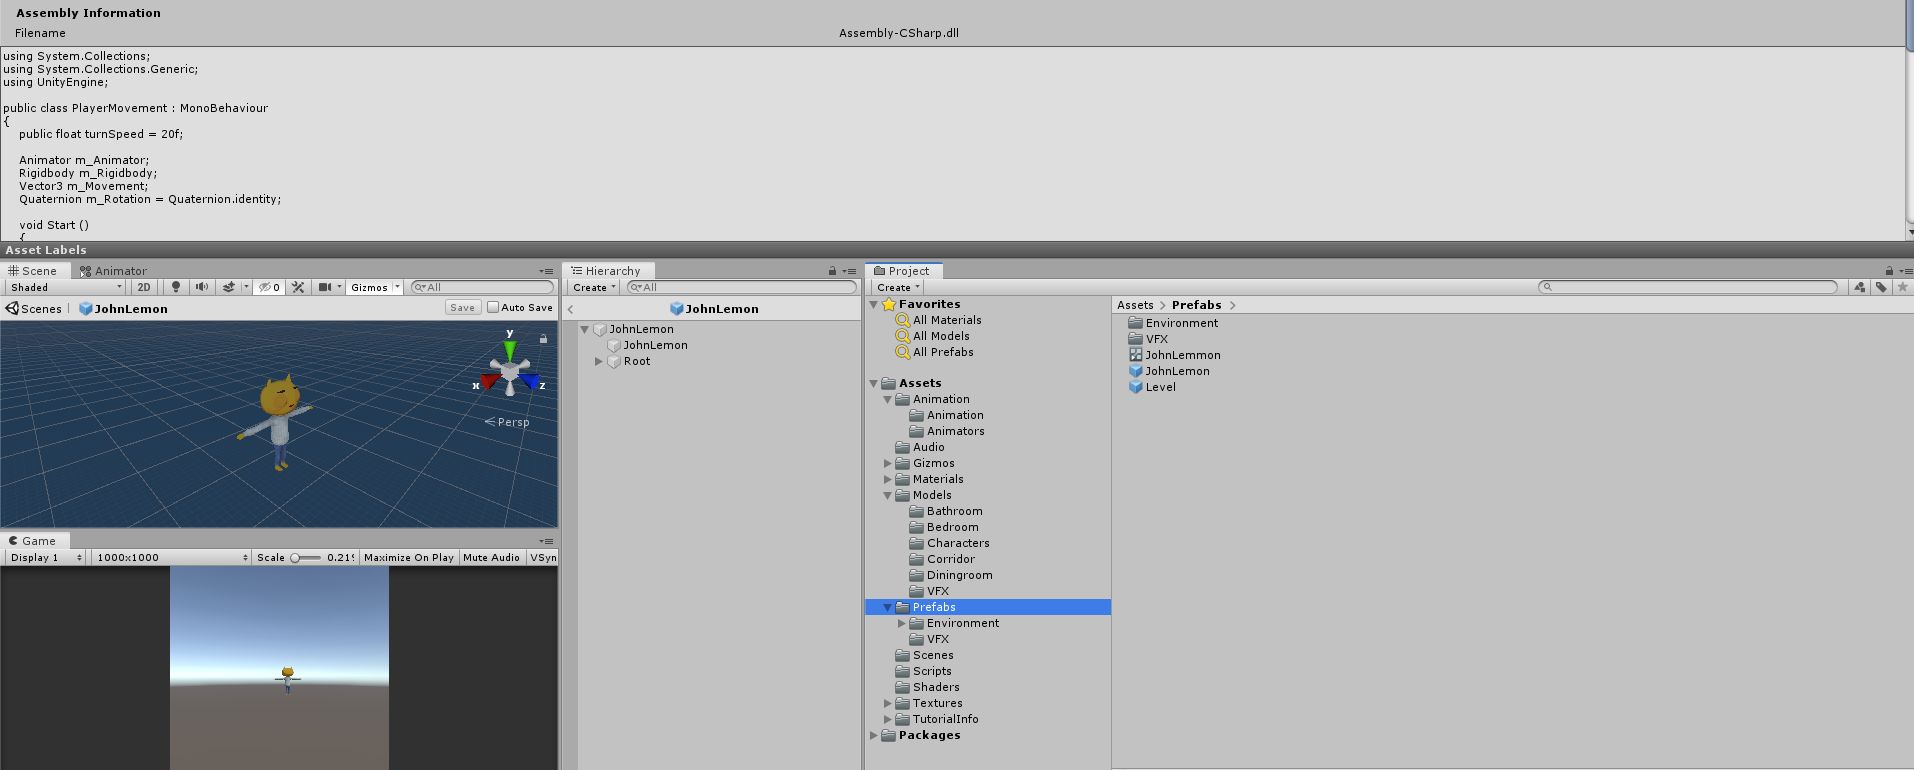Open the Gizmos dropdown
The image size is (1914, 770).
point(375,287)
